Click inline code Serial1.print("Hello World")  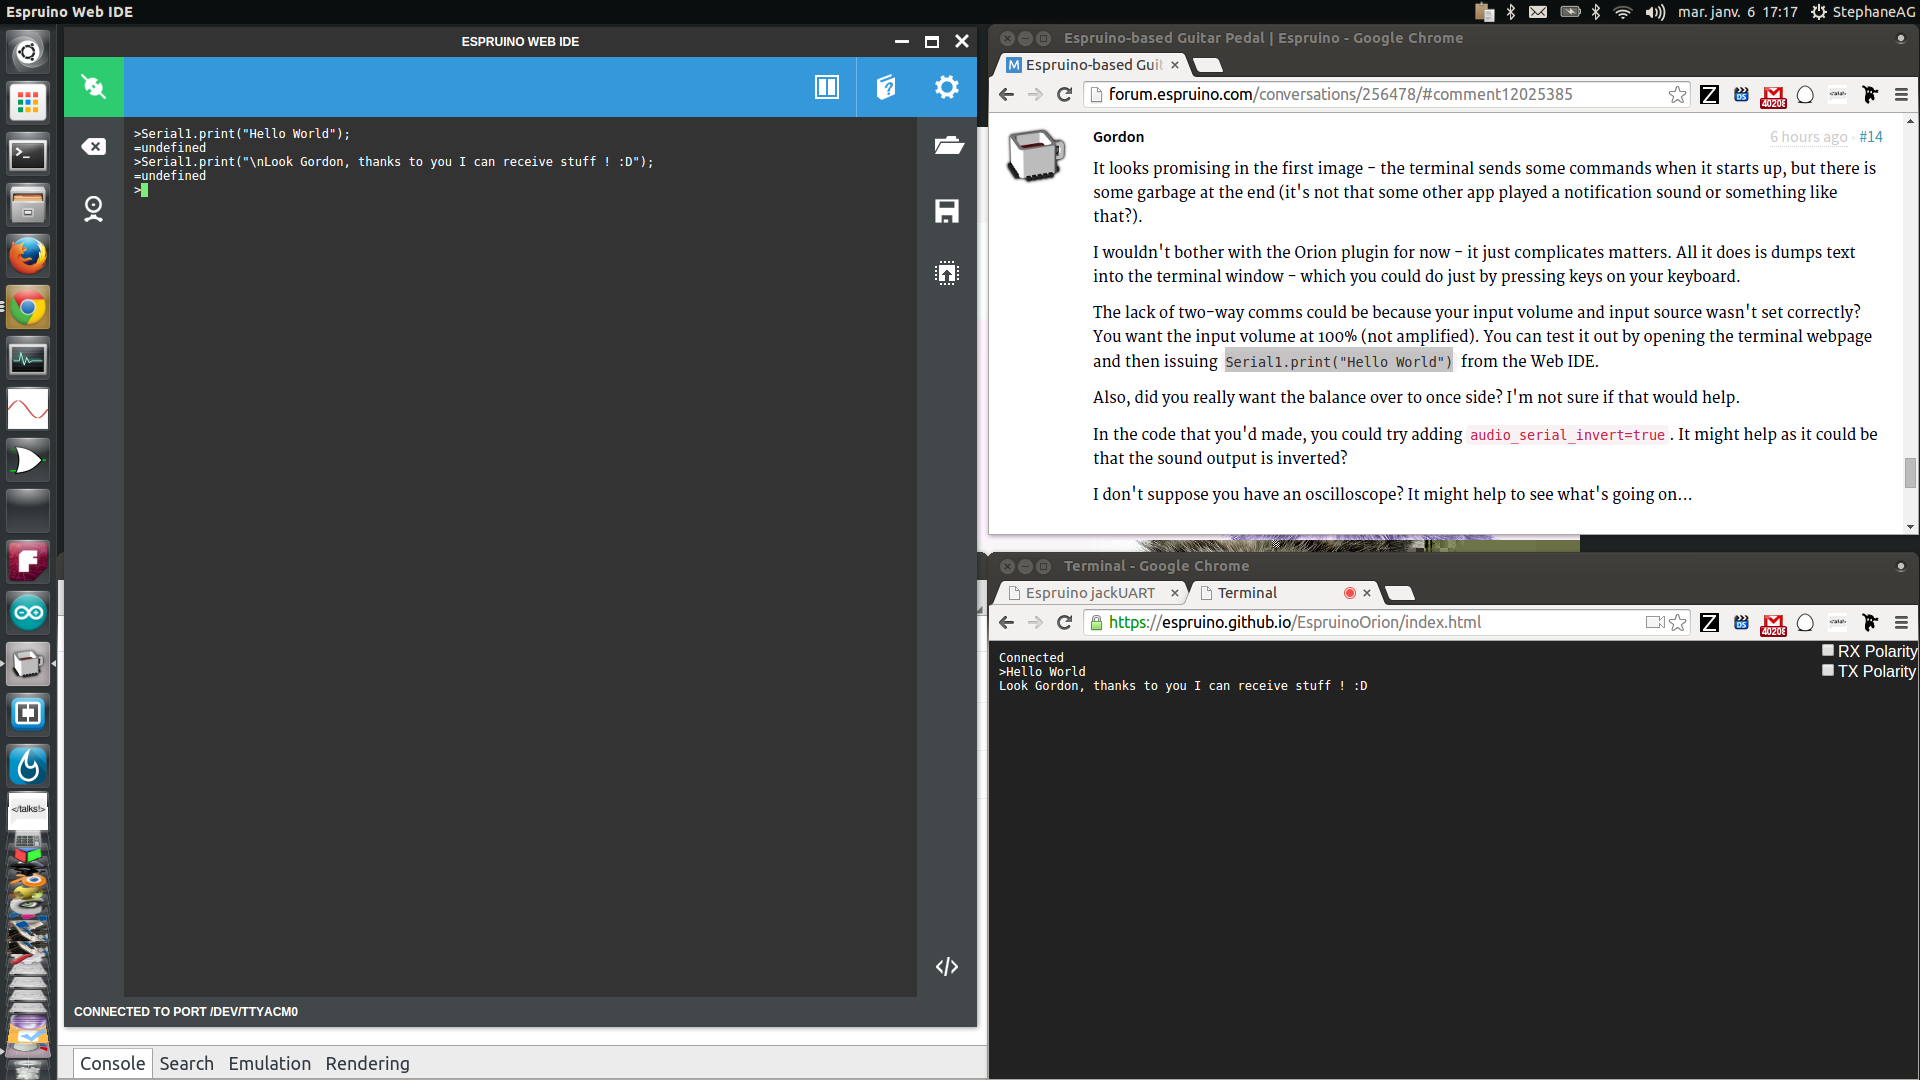1338,362
